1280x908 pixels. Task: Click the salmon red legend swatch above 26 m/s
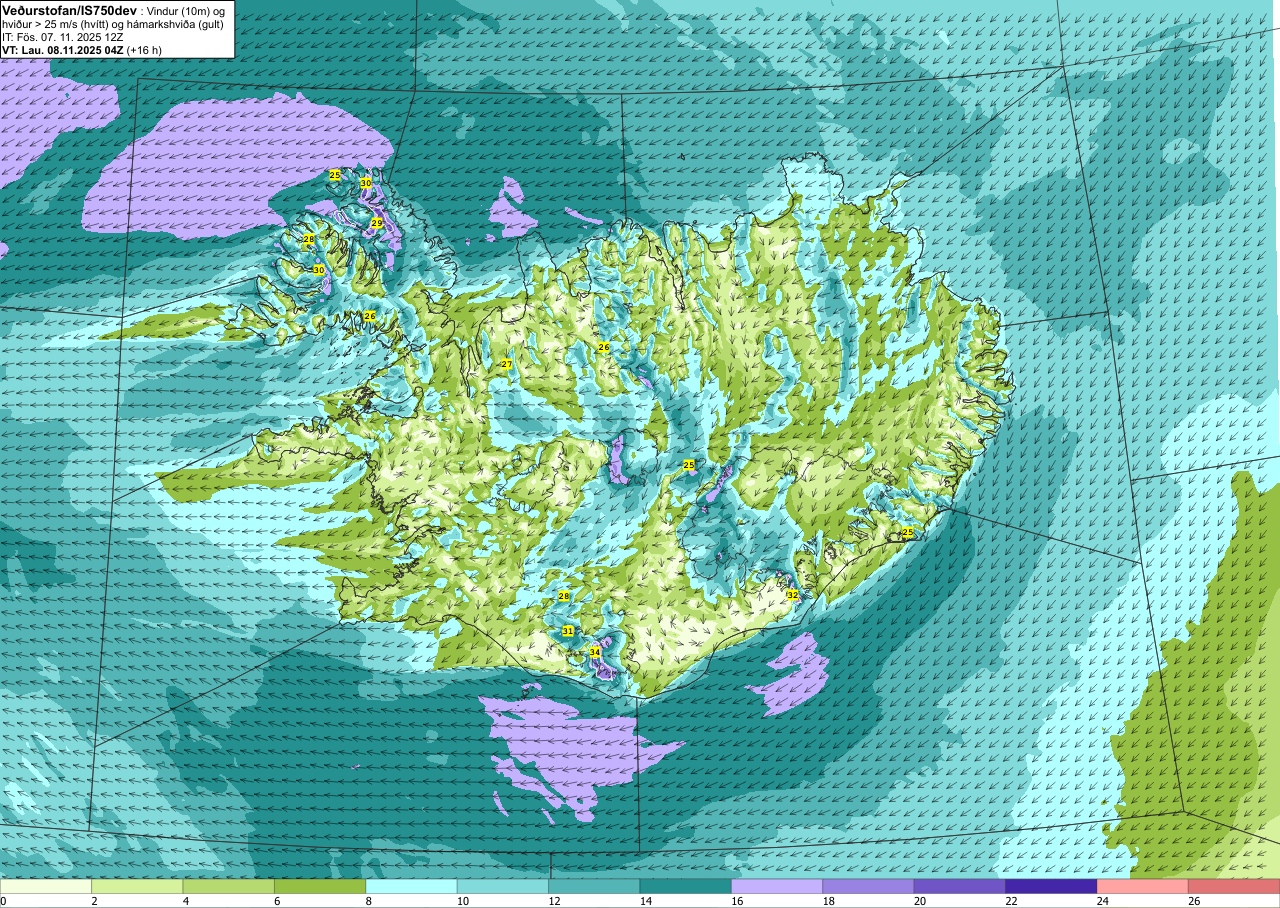pyautogui.click(x=1234, y=886)
